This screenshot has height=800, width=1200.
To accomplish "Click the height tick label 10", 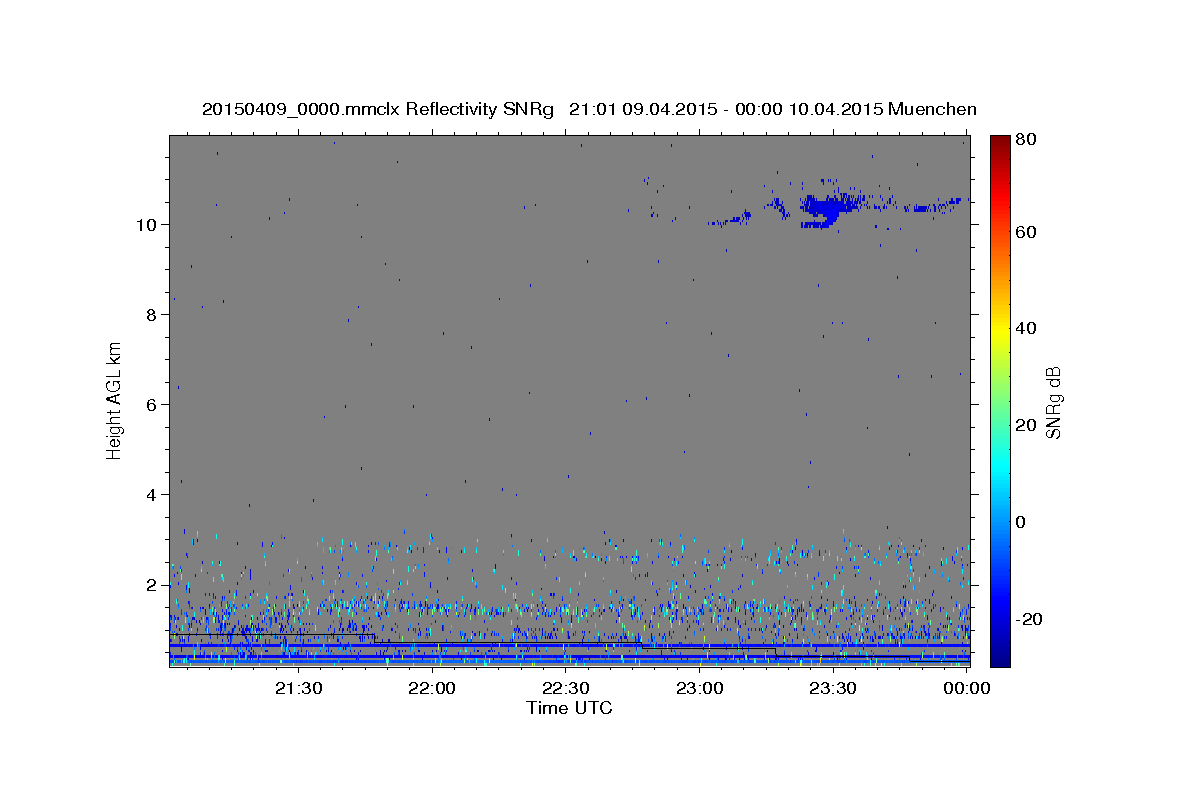I will tap(146, 224).
